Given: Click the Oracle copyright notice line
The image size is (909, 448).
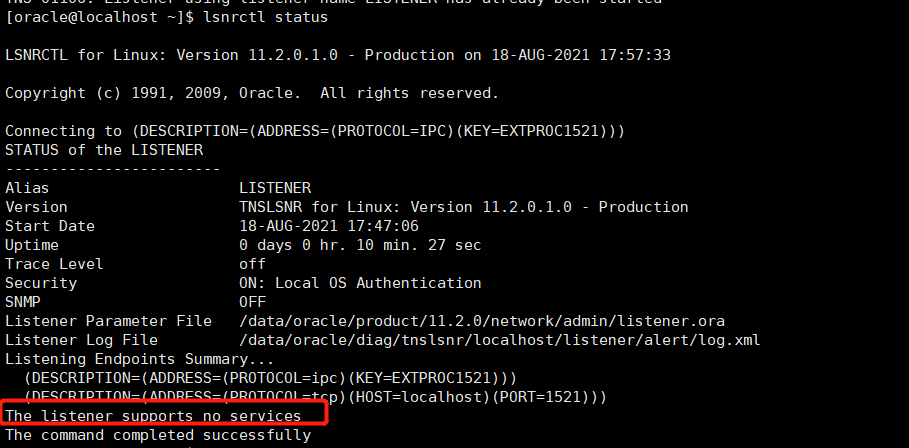Looking at the screenshot, I should tap(252, 93).
